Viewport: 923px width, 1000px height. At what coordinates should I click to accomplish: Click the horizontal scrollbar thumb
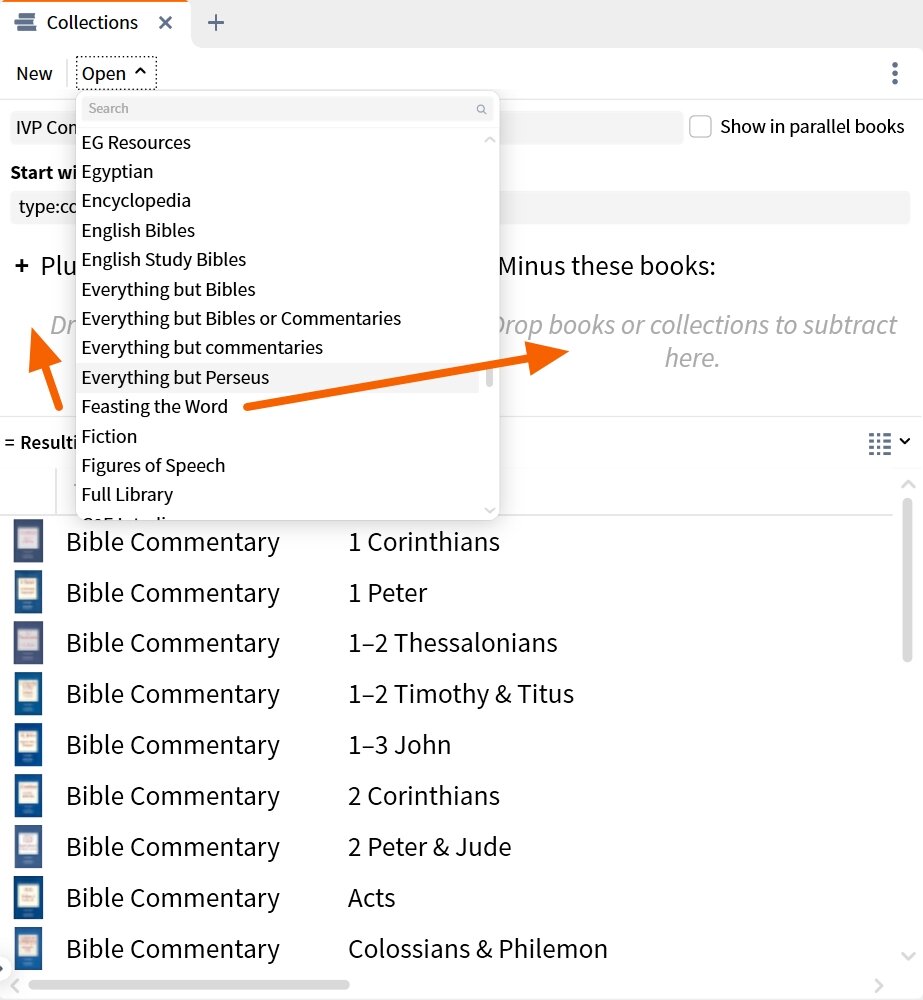(189, 985)
